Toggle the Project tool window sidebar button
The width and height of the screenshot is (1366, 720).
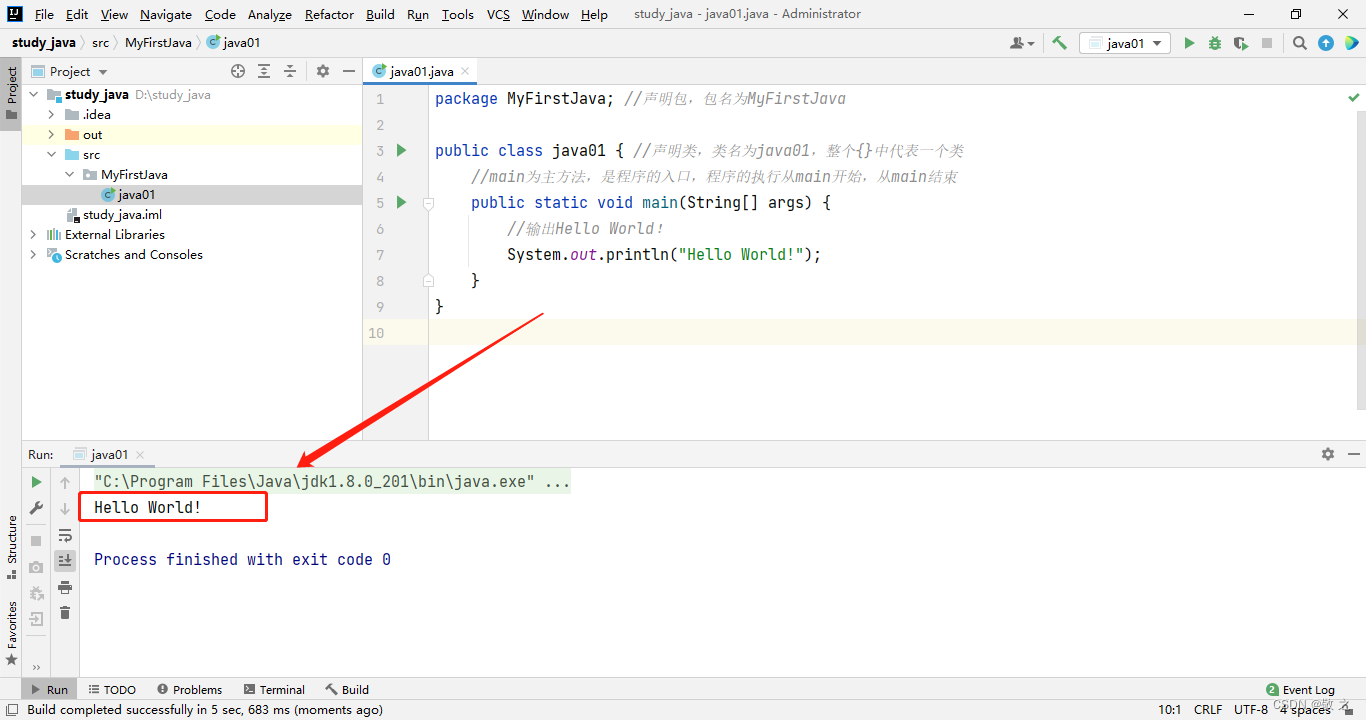pos(11,93)
